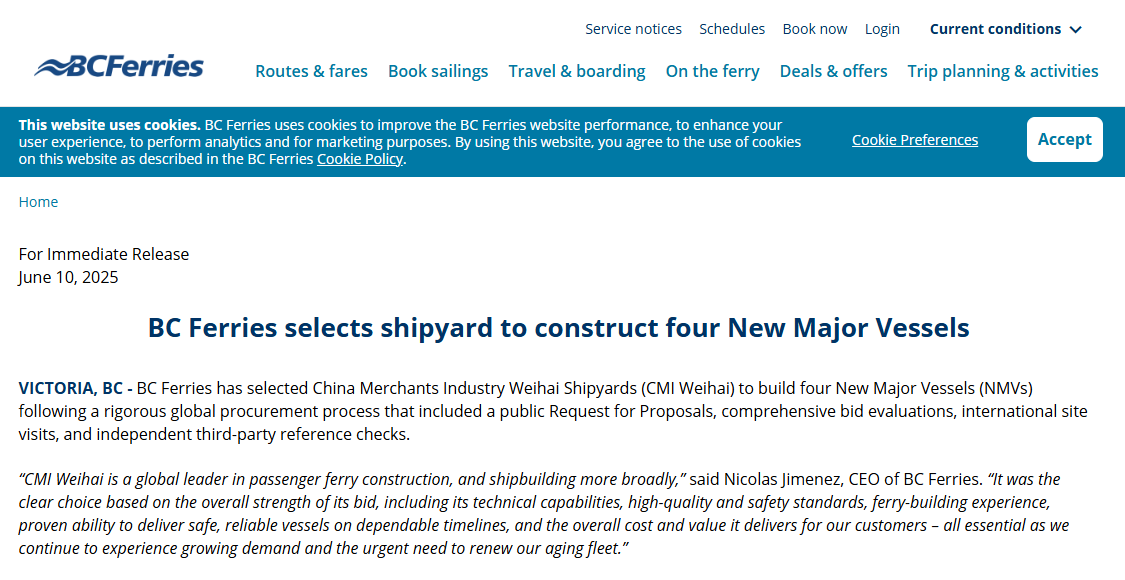Accept the cookie notice
1125x580 pixels.
coord(1064,139)
